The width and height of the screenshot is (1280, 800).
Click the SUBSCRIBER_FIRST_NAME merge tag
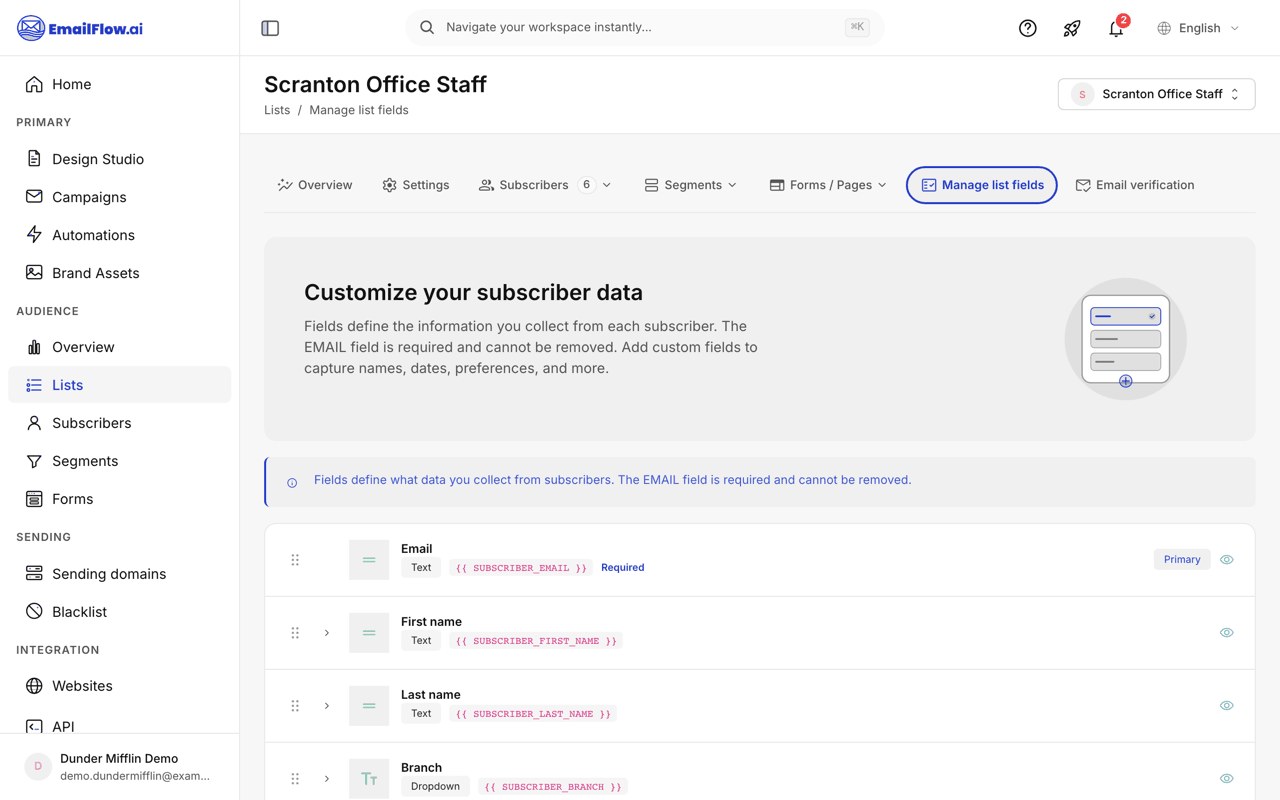tap(536, 641)
